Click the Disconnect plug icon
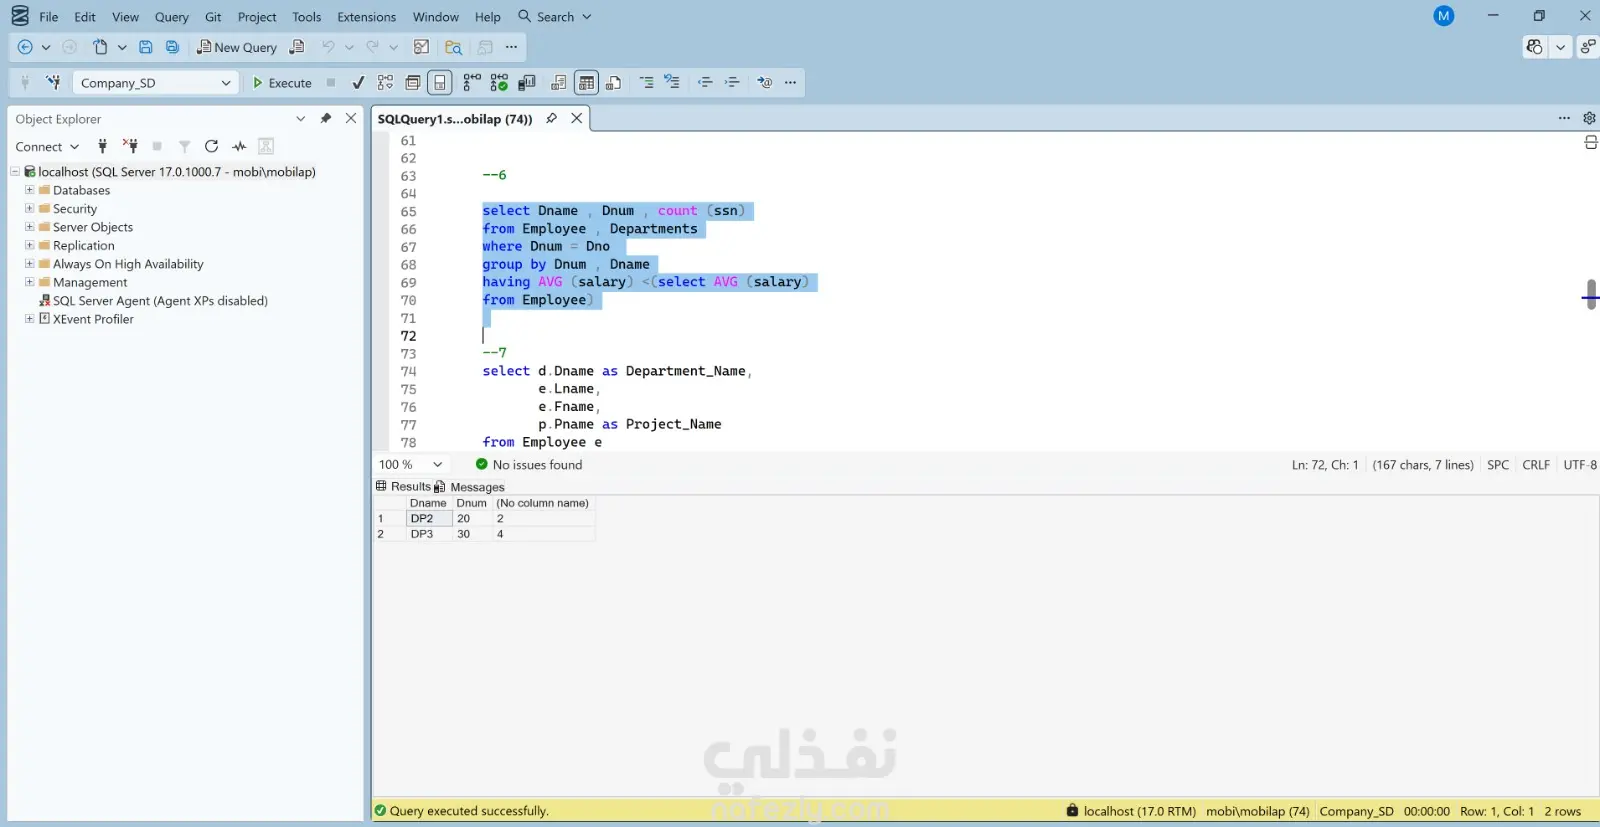Image resolution: width=1600 pixels, height=827 pixels. 130,147
